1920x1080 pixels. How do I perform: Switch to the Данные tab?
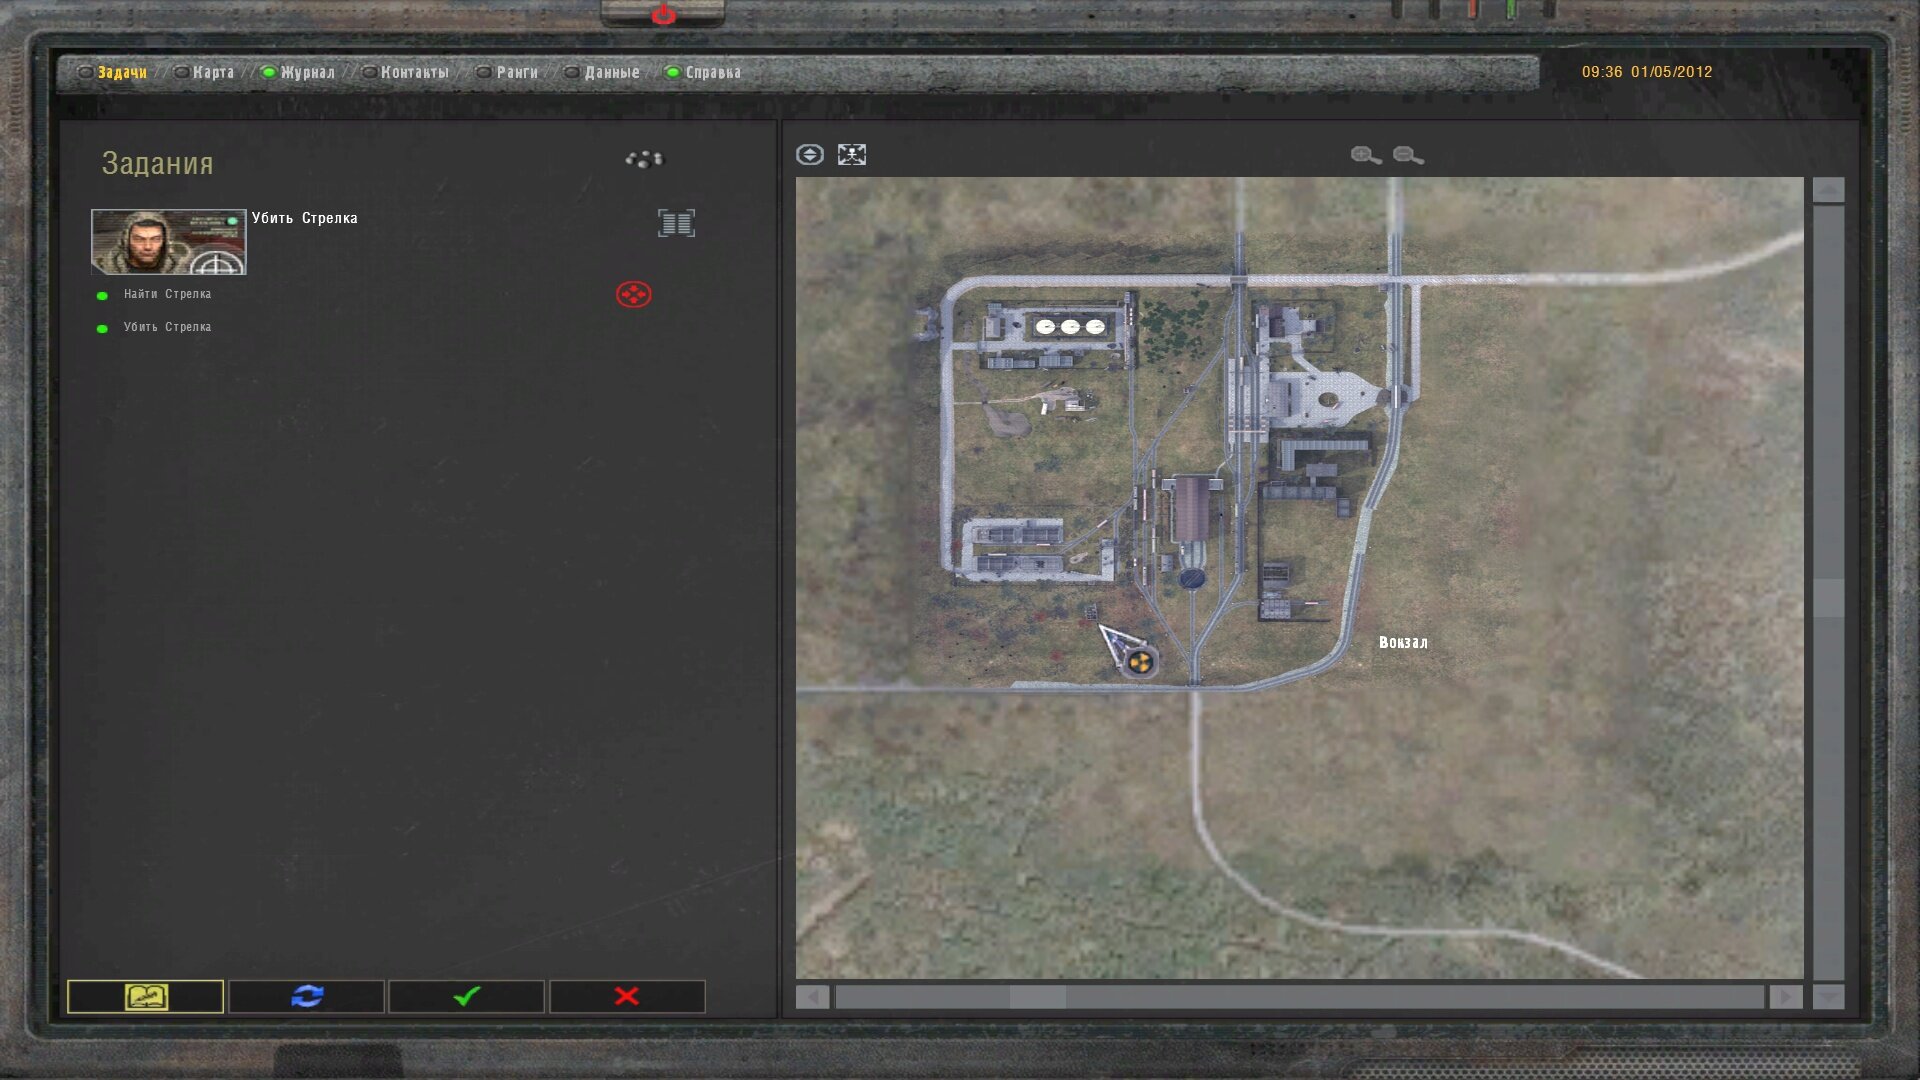[x=612, y=72]
